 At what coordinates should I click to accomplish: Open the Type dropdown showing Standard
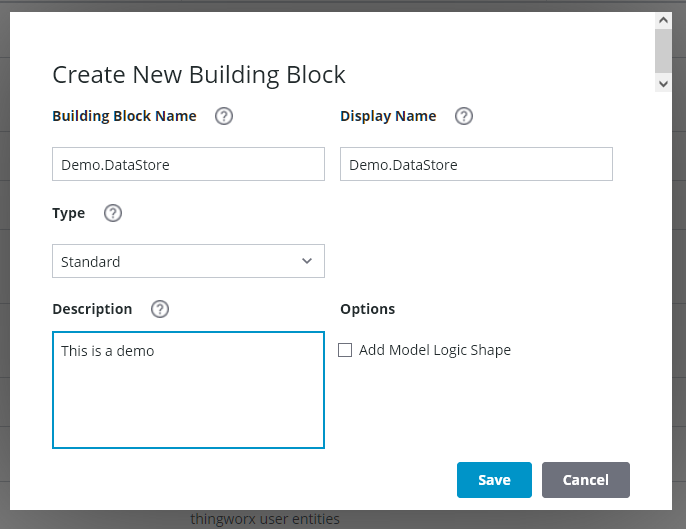point(180,261)
